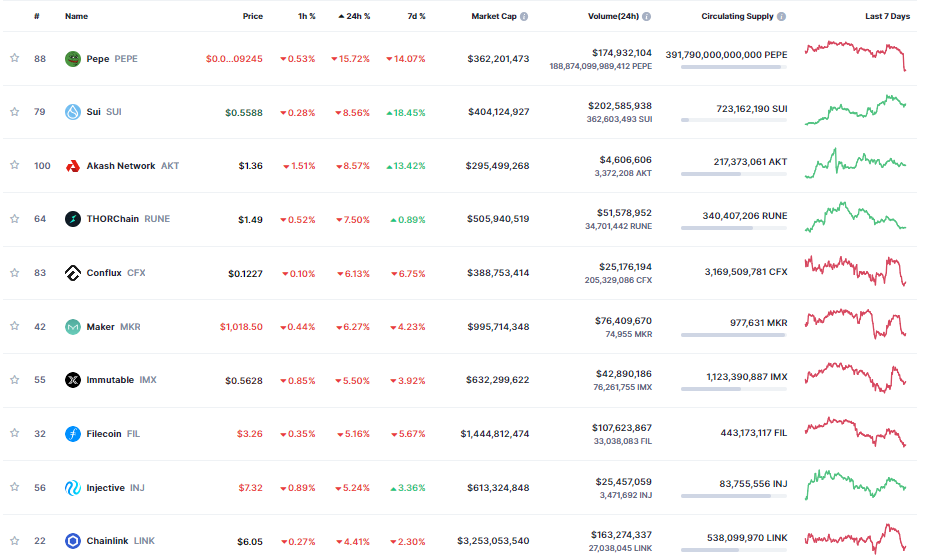938x560 pixels.
Task: Open the Pepe PEPE coin page
Action: [112, 59]
